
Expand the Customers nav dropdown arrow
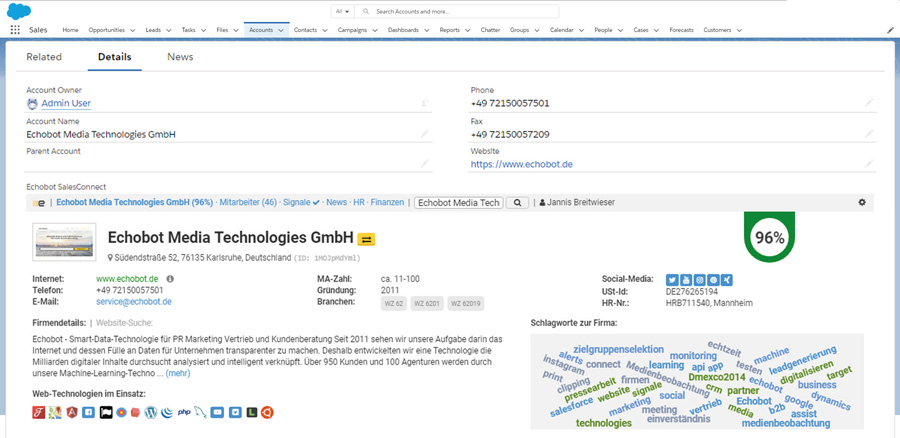(x=739, y=30)
